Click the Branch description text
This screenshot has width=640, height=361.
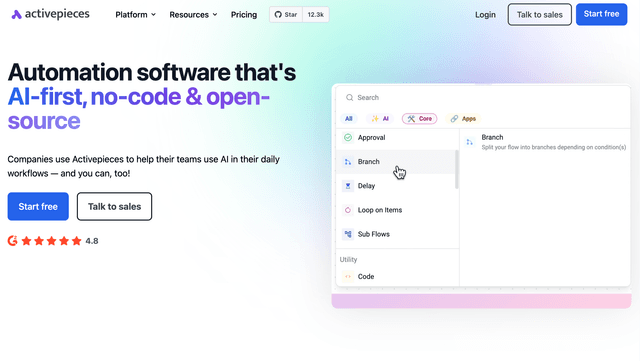tap(553, 147)
